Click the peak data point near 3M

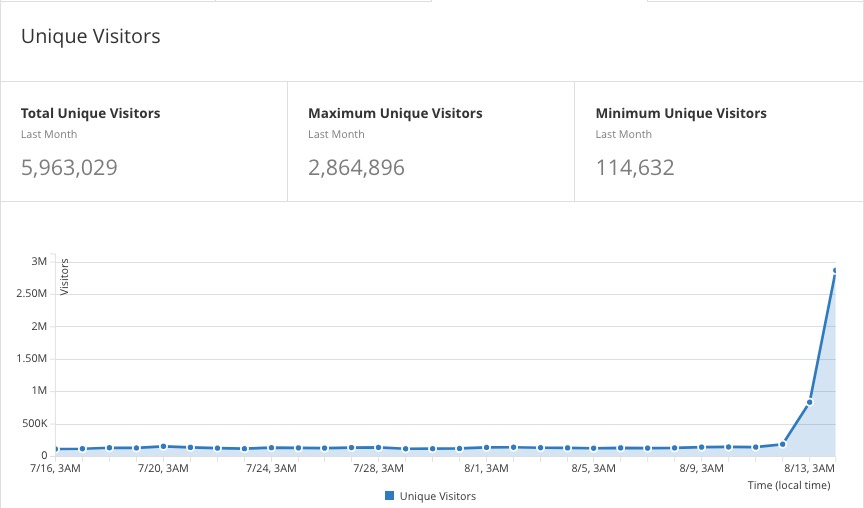click(835, 271)
